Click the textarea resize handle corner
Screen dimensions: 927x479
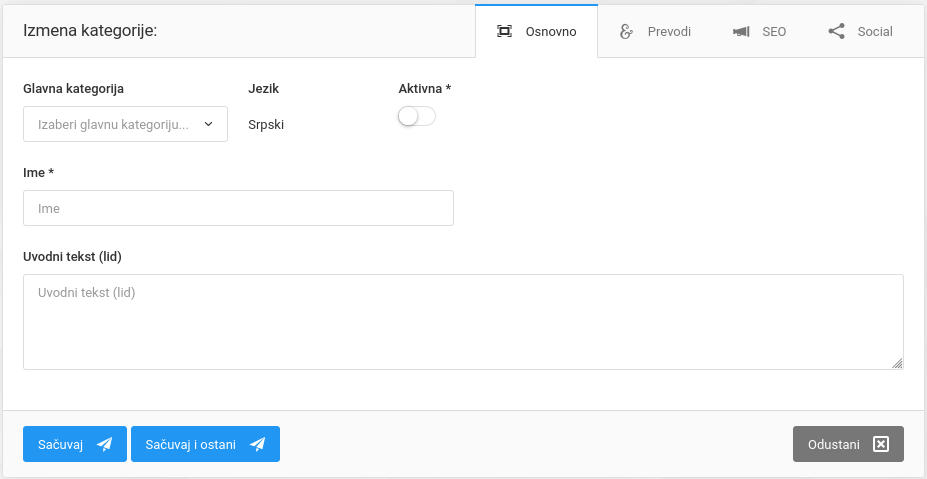pos(897,364)
